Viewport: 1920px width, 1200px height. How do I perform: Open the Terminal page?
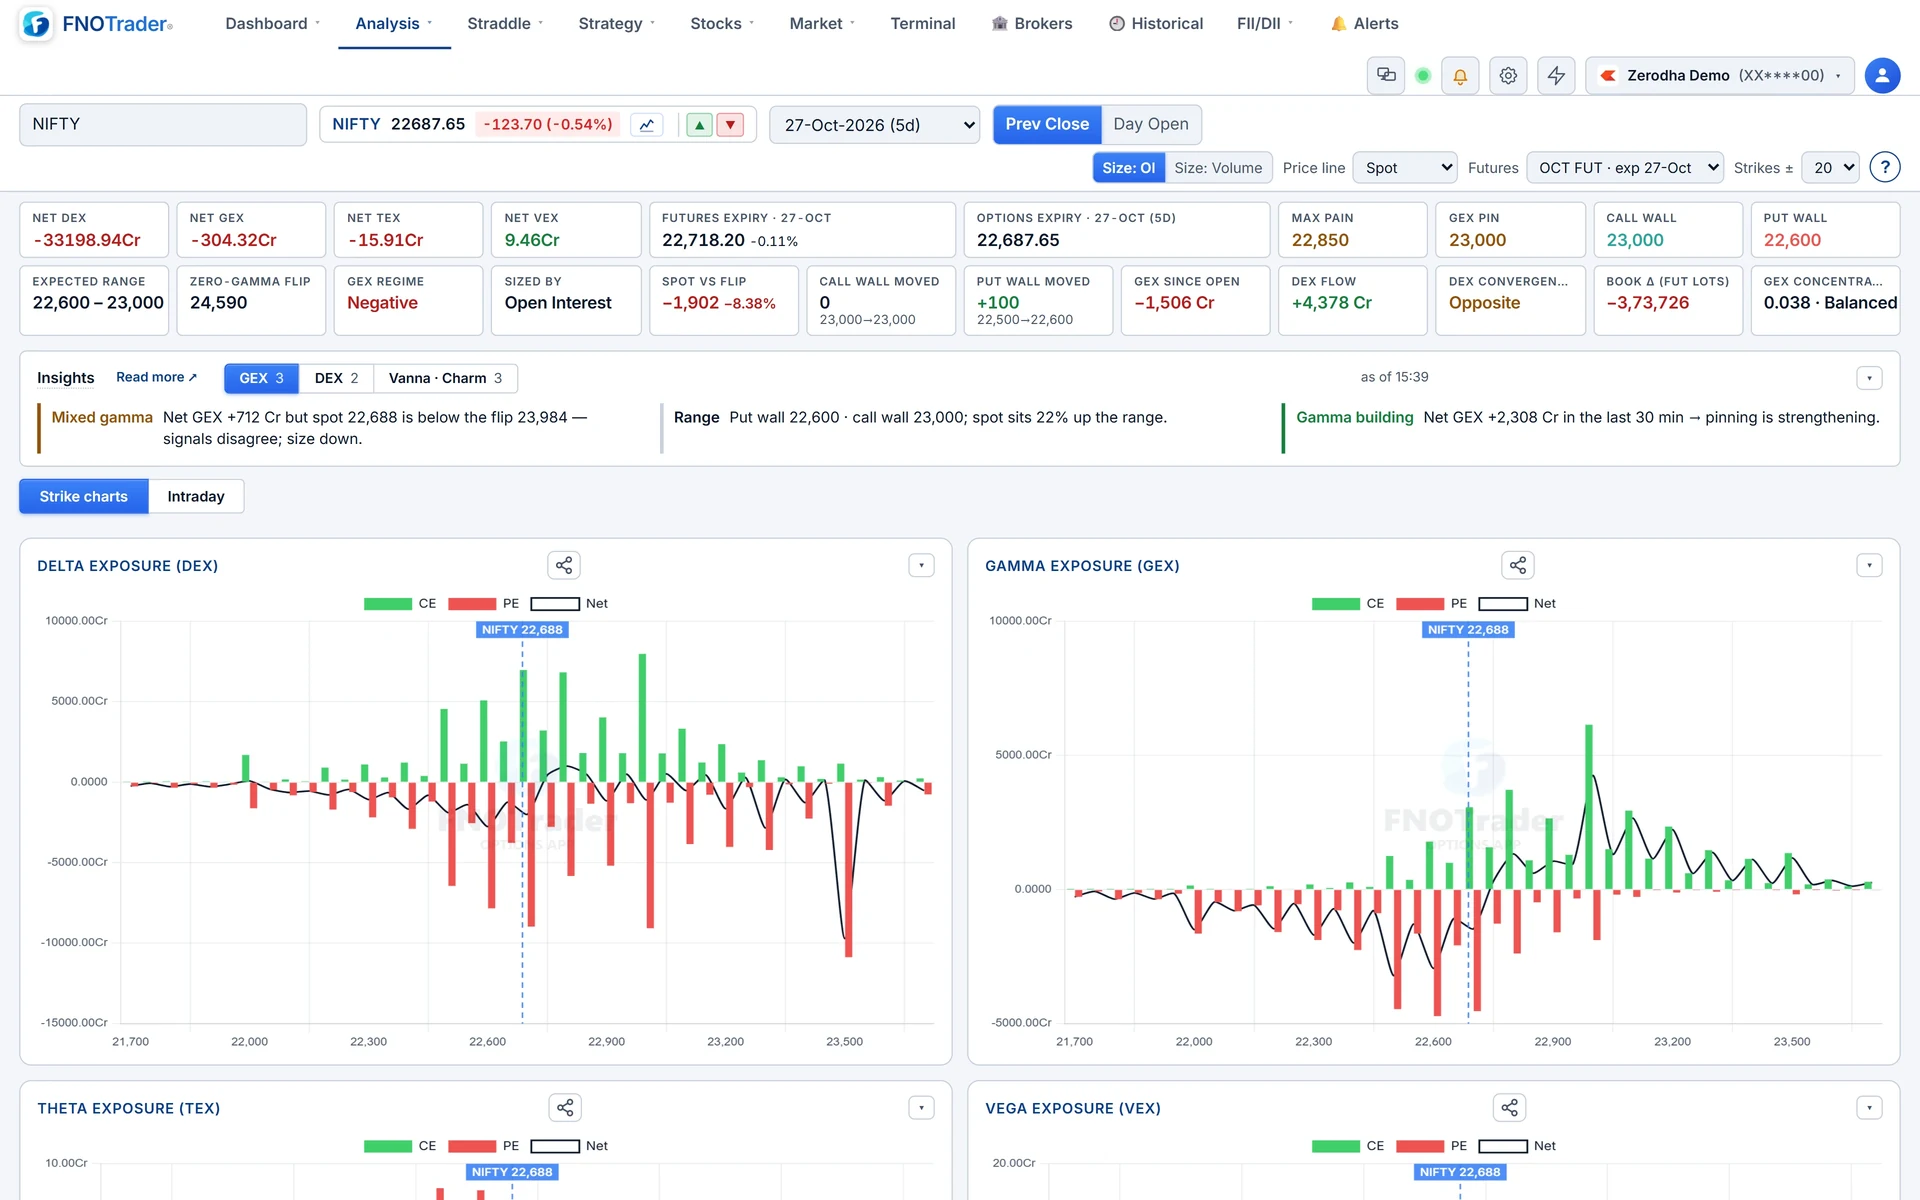pos(922,24)
